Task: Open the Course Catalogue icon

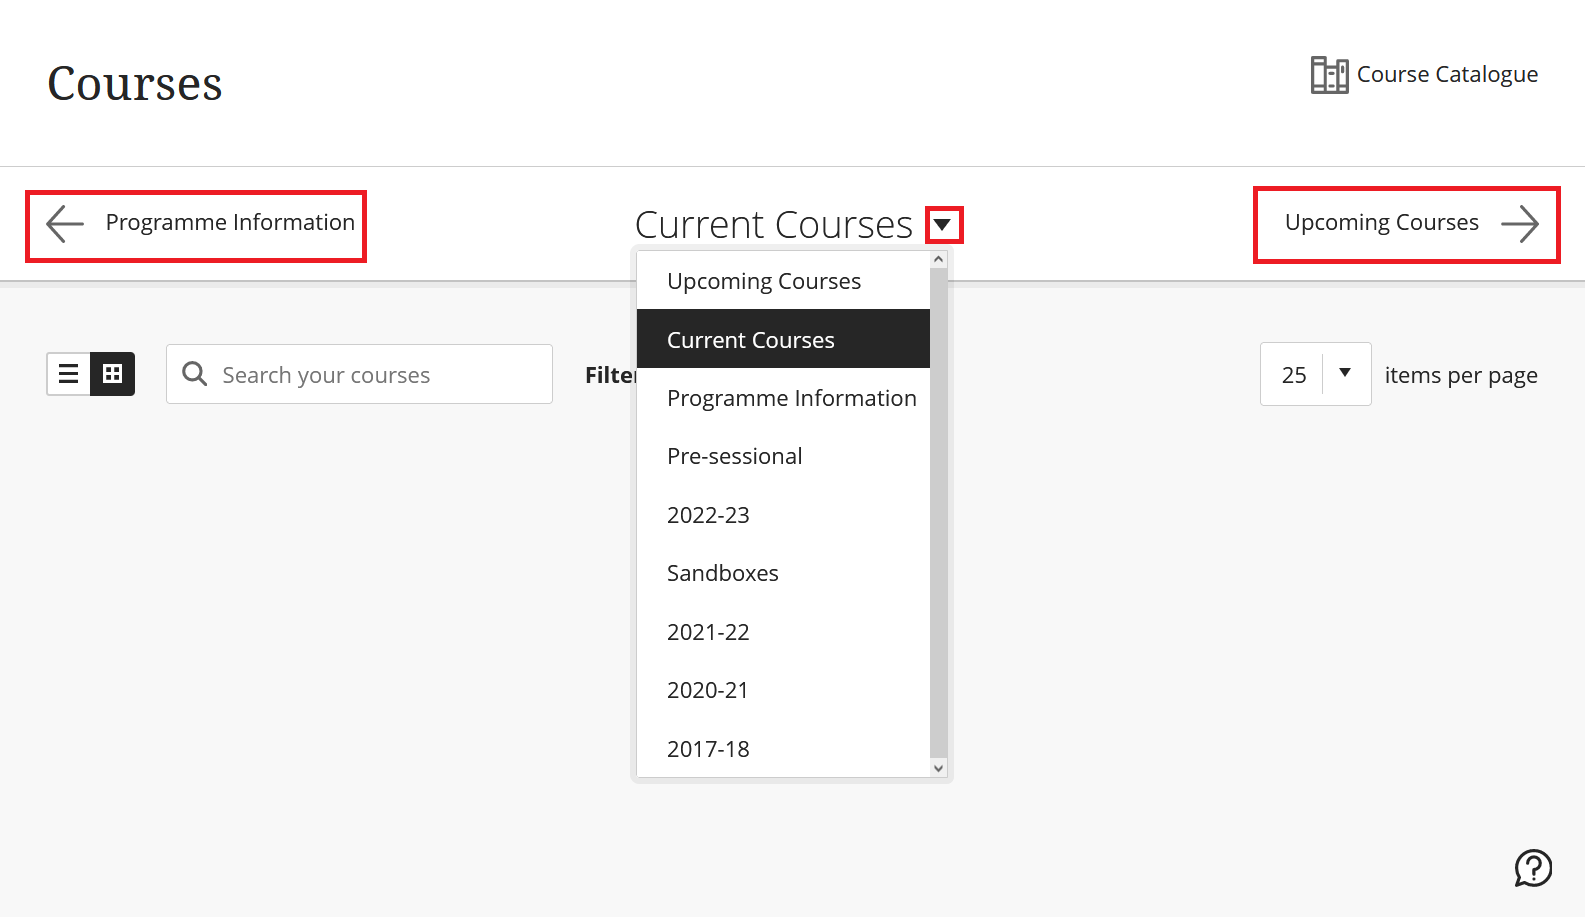Action: pyautogui.click(x=1328, y=74)
